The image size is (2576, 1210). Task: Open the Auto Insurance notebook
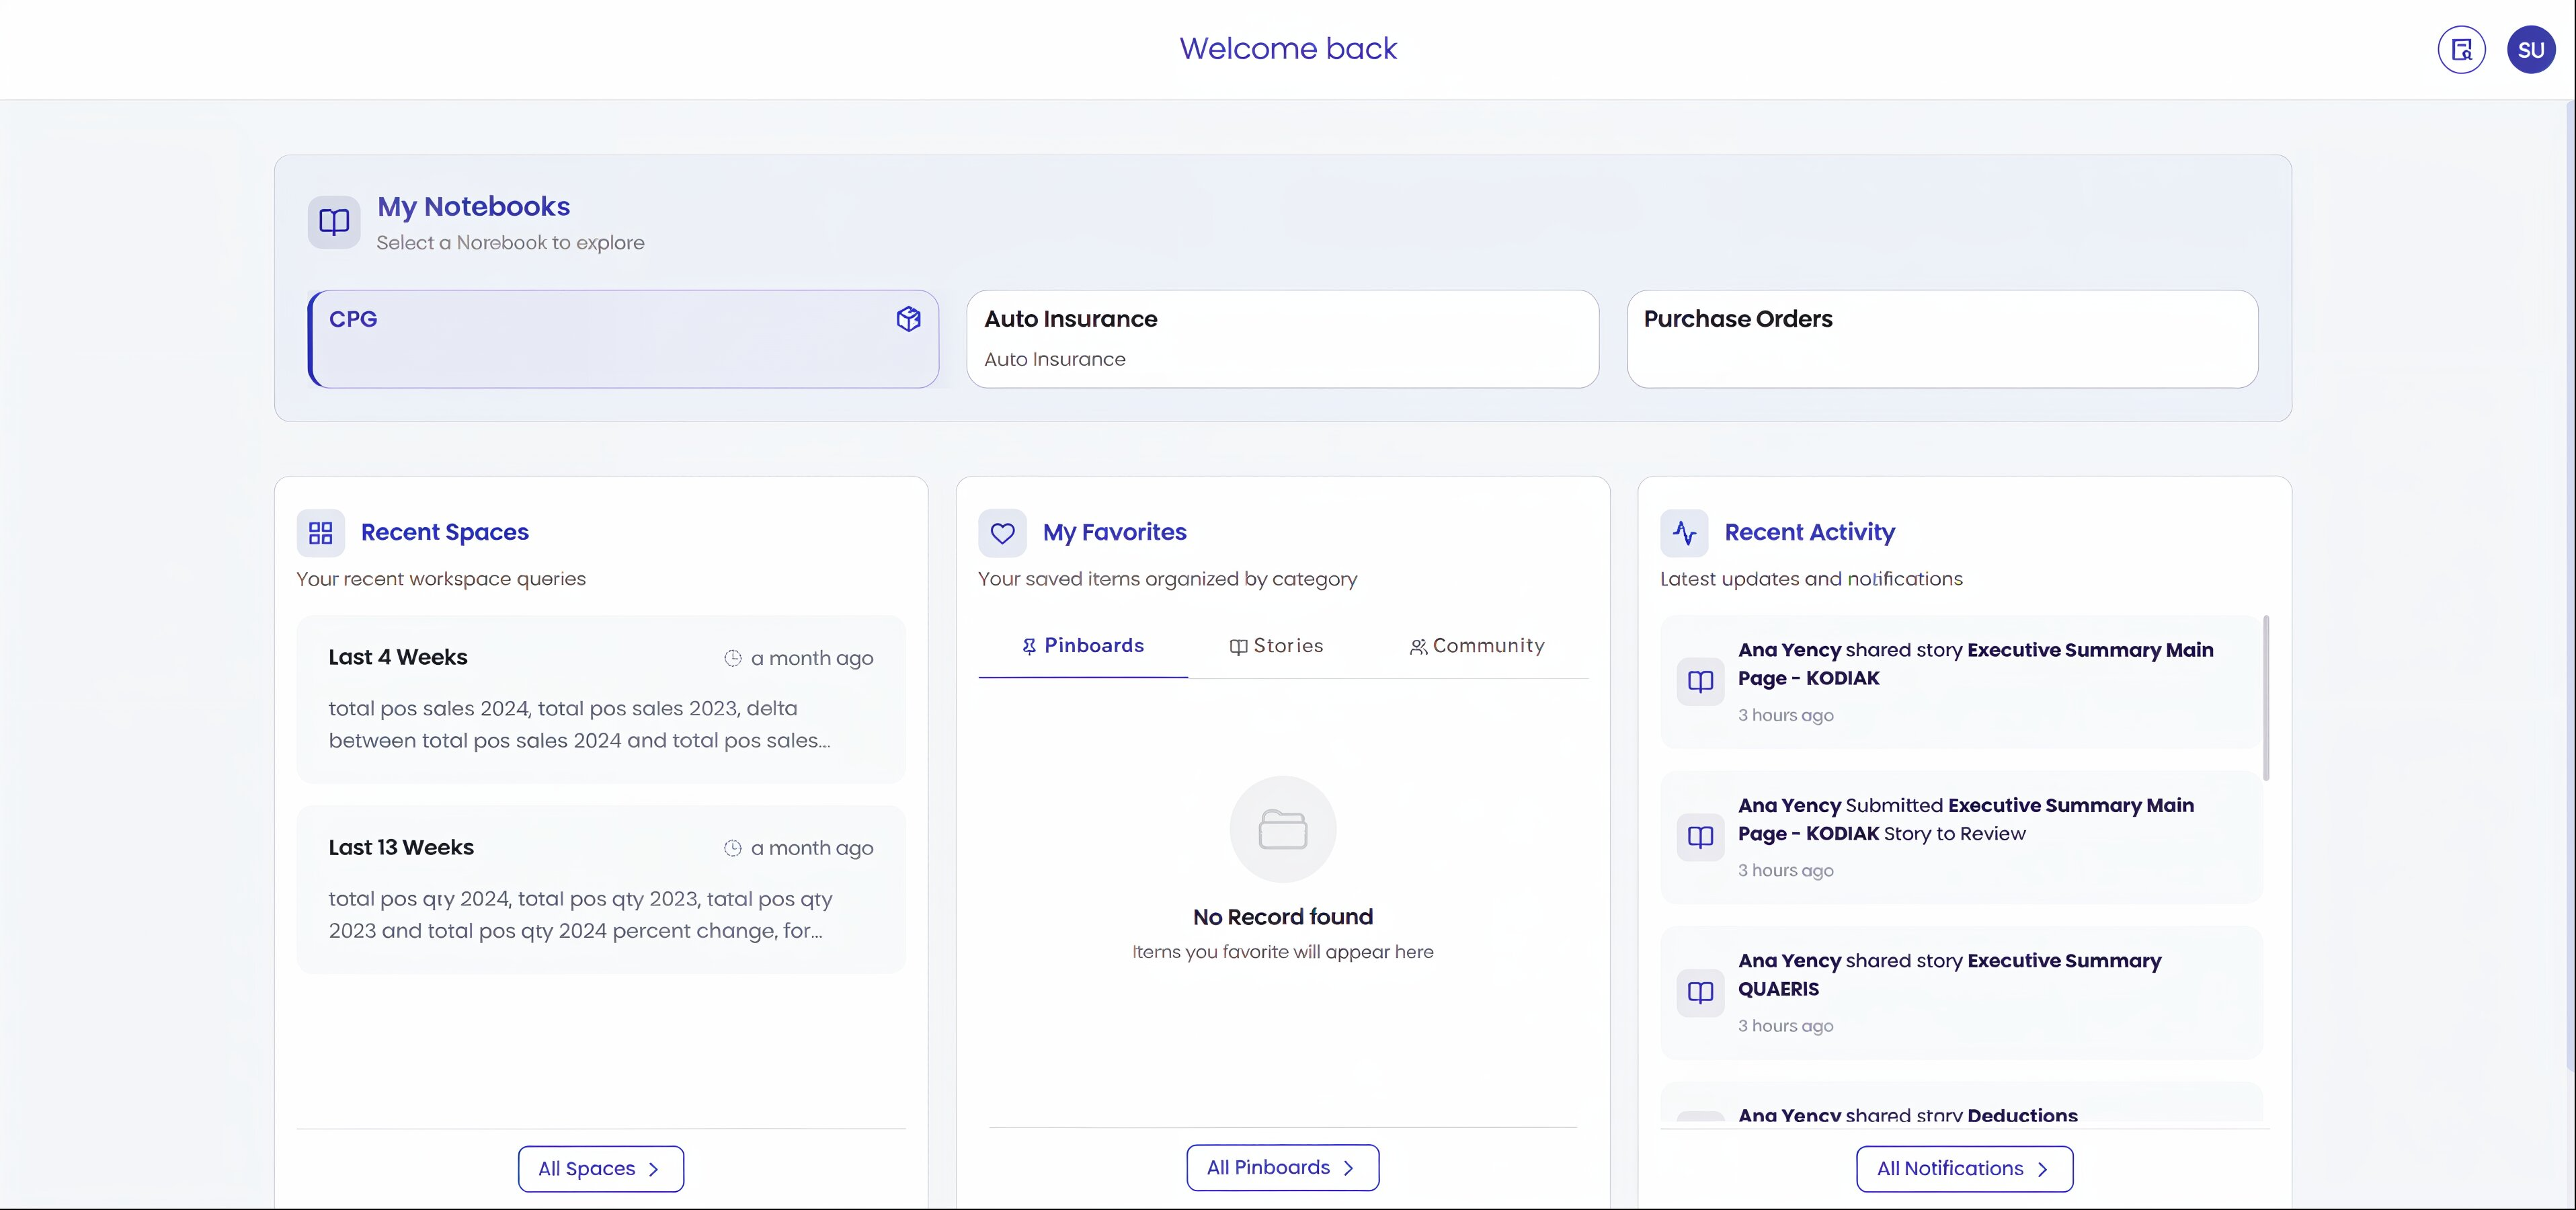pyautogui.click(x=1283, y=339)
